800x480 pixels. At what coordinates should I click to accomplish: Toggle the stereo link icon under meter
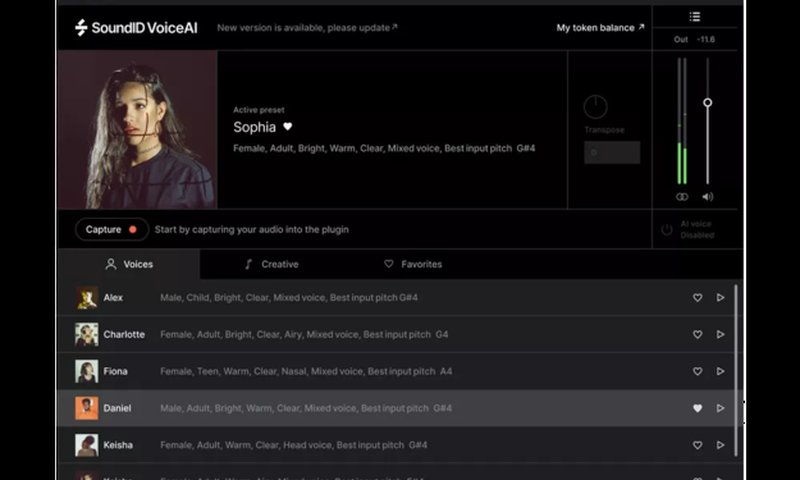pos(682,197)
